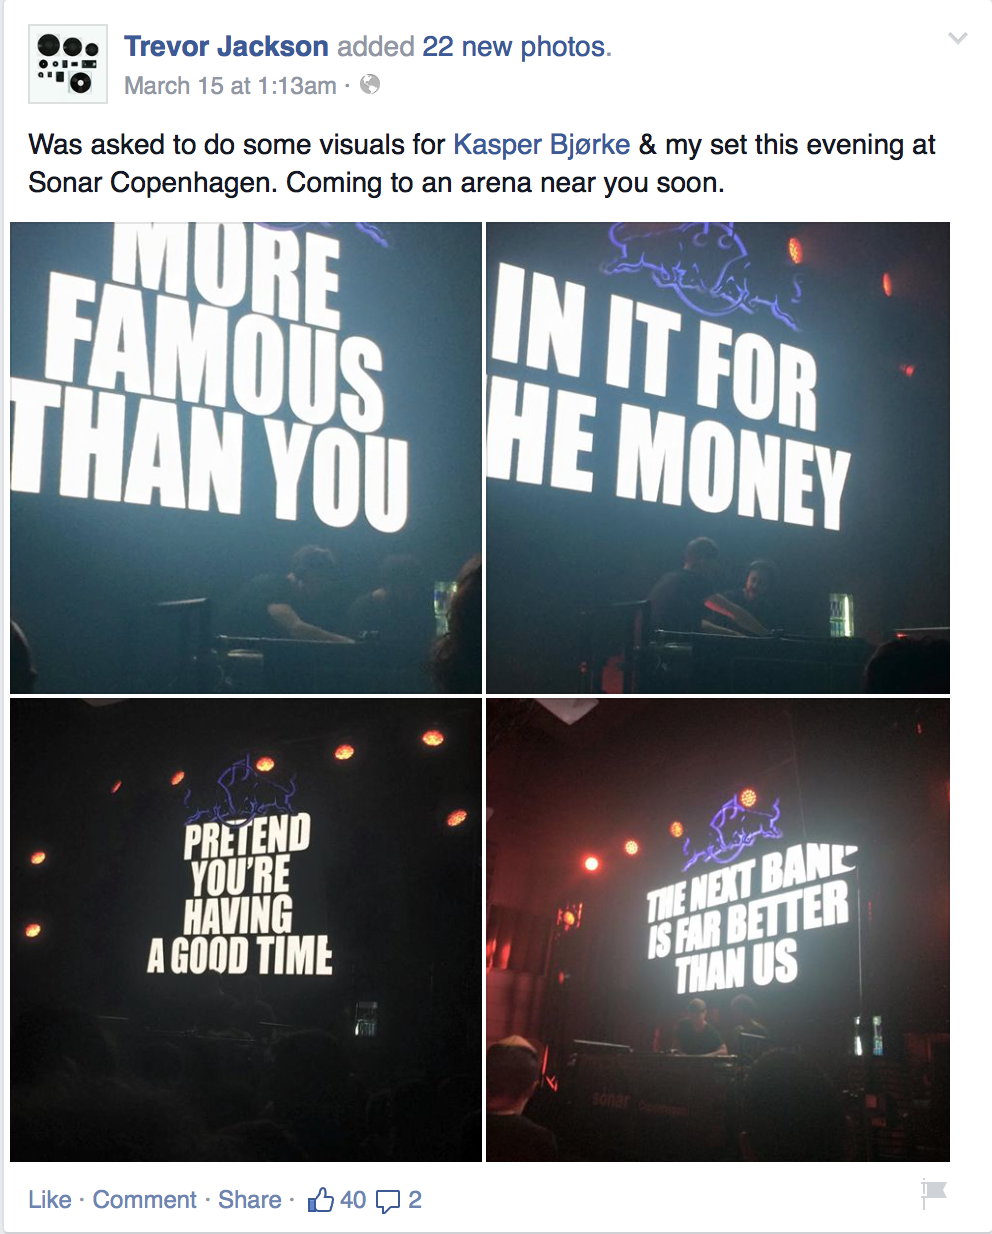The image size is (992, 1234).
Task: Click the post caption text about Sonar Copenhagen
Action: (x=482, y=164)
